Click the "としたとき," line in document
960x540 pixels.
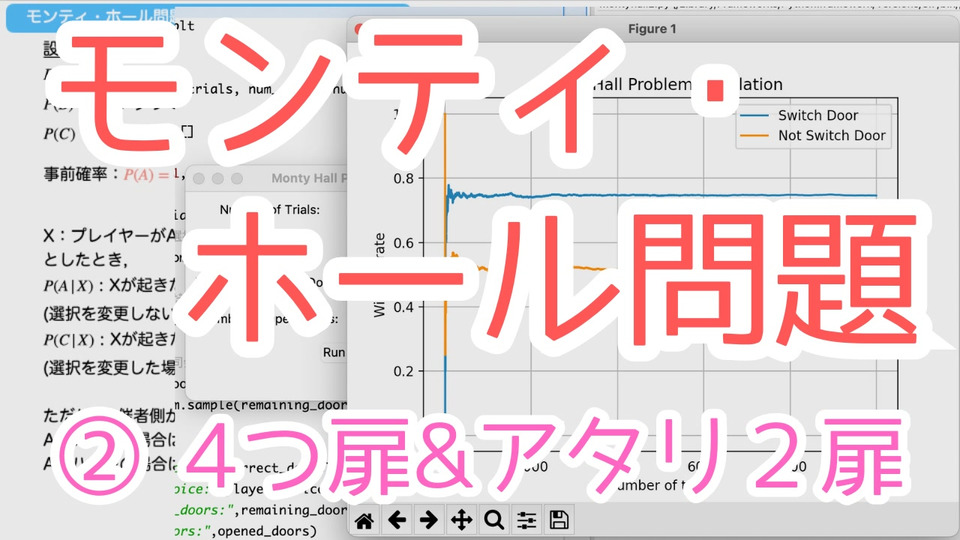pos(85,260)
